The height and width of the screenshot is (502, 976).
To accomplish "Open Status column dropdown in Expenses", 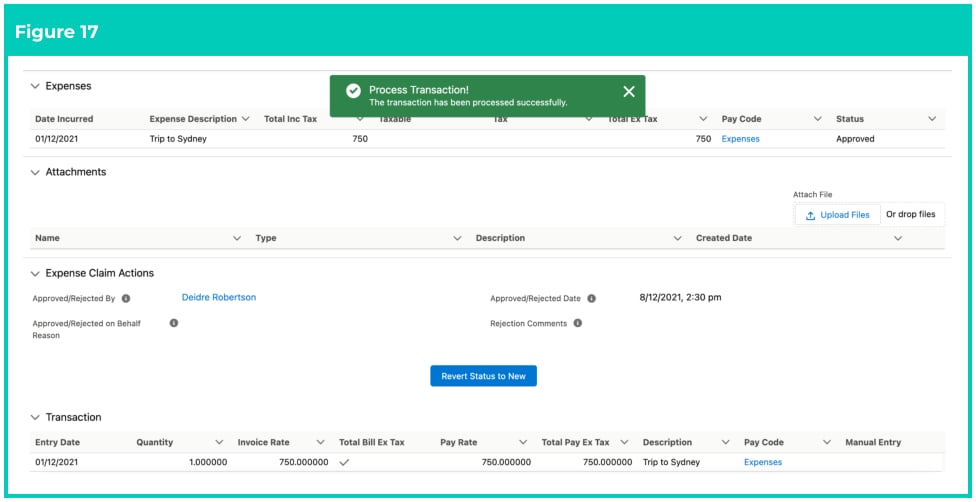I will coord(932,119).
